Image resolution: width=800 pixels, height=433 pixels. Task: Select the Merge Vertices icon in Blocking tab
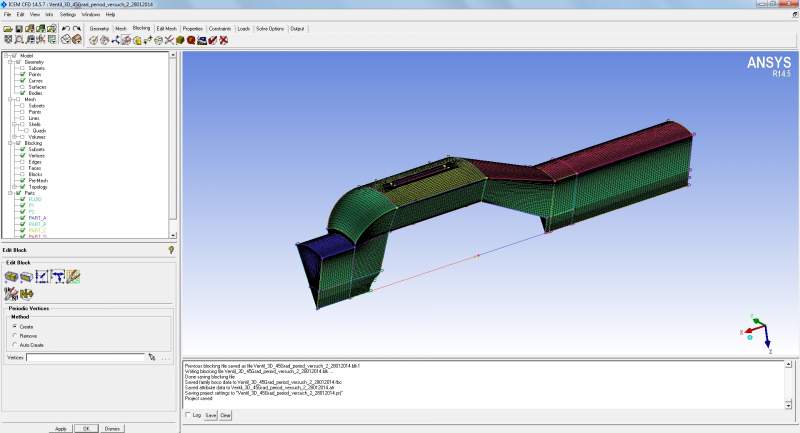click(x=115, y=40)
